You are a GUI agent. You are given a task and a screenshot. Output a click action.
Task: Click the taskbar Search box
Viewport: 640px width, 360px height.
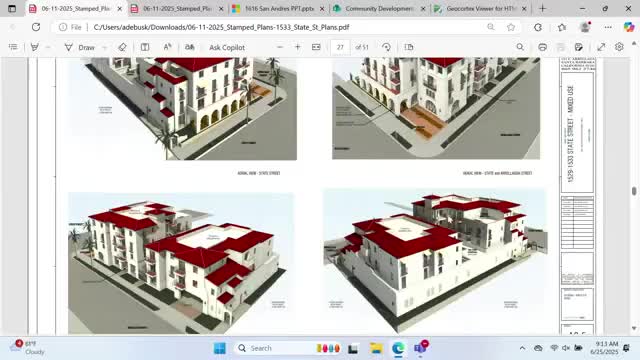[x=288, y=348]
